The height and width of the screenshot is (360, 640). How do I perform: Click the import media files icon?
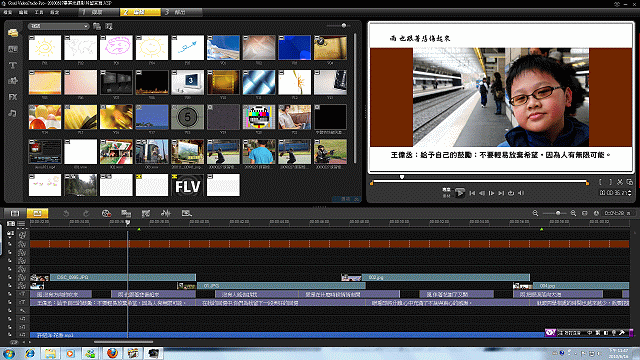(x=109, y=26)
